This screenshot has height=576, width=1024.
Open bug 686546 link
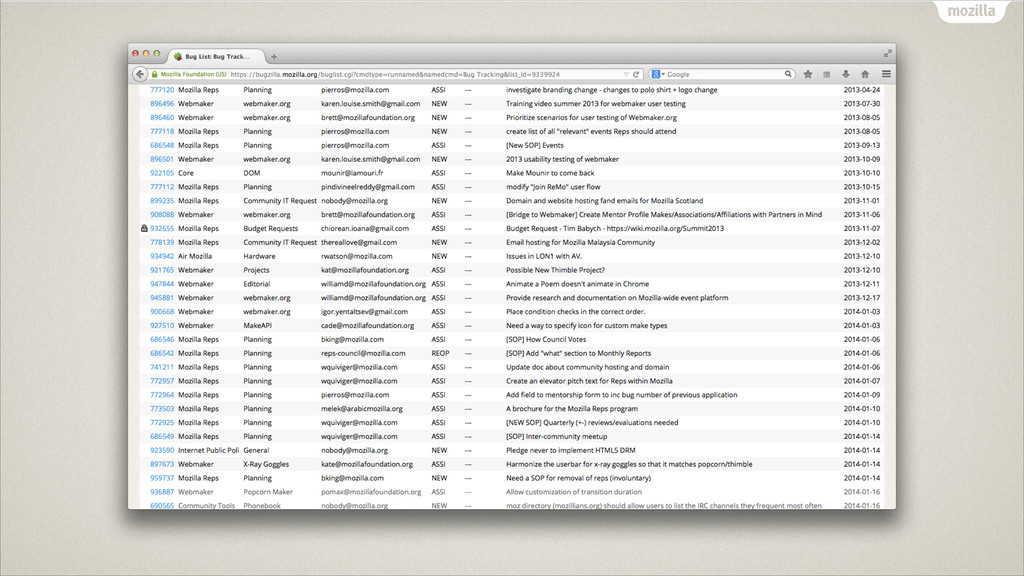[162, 340]
